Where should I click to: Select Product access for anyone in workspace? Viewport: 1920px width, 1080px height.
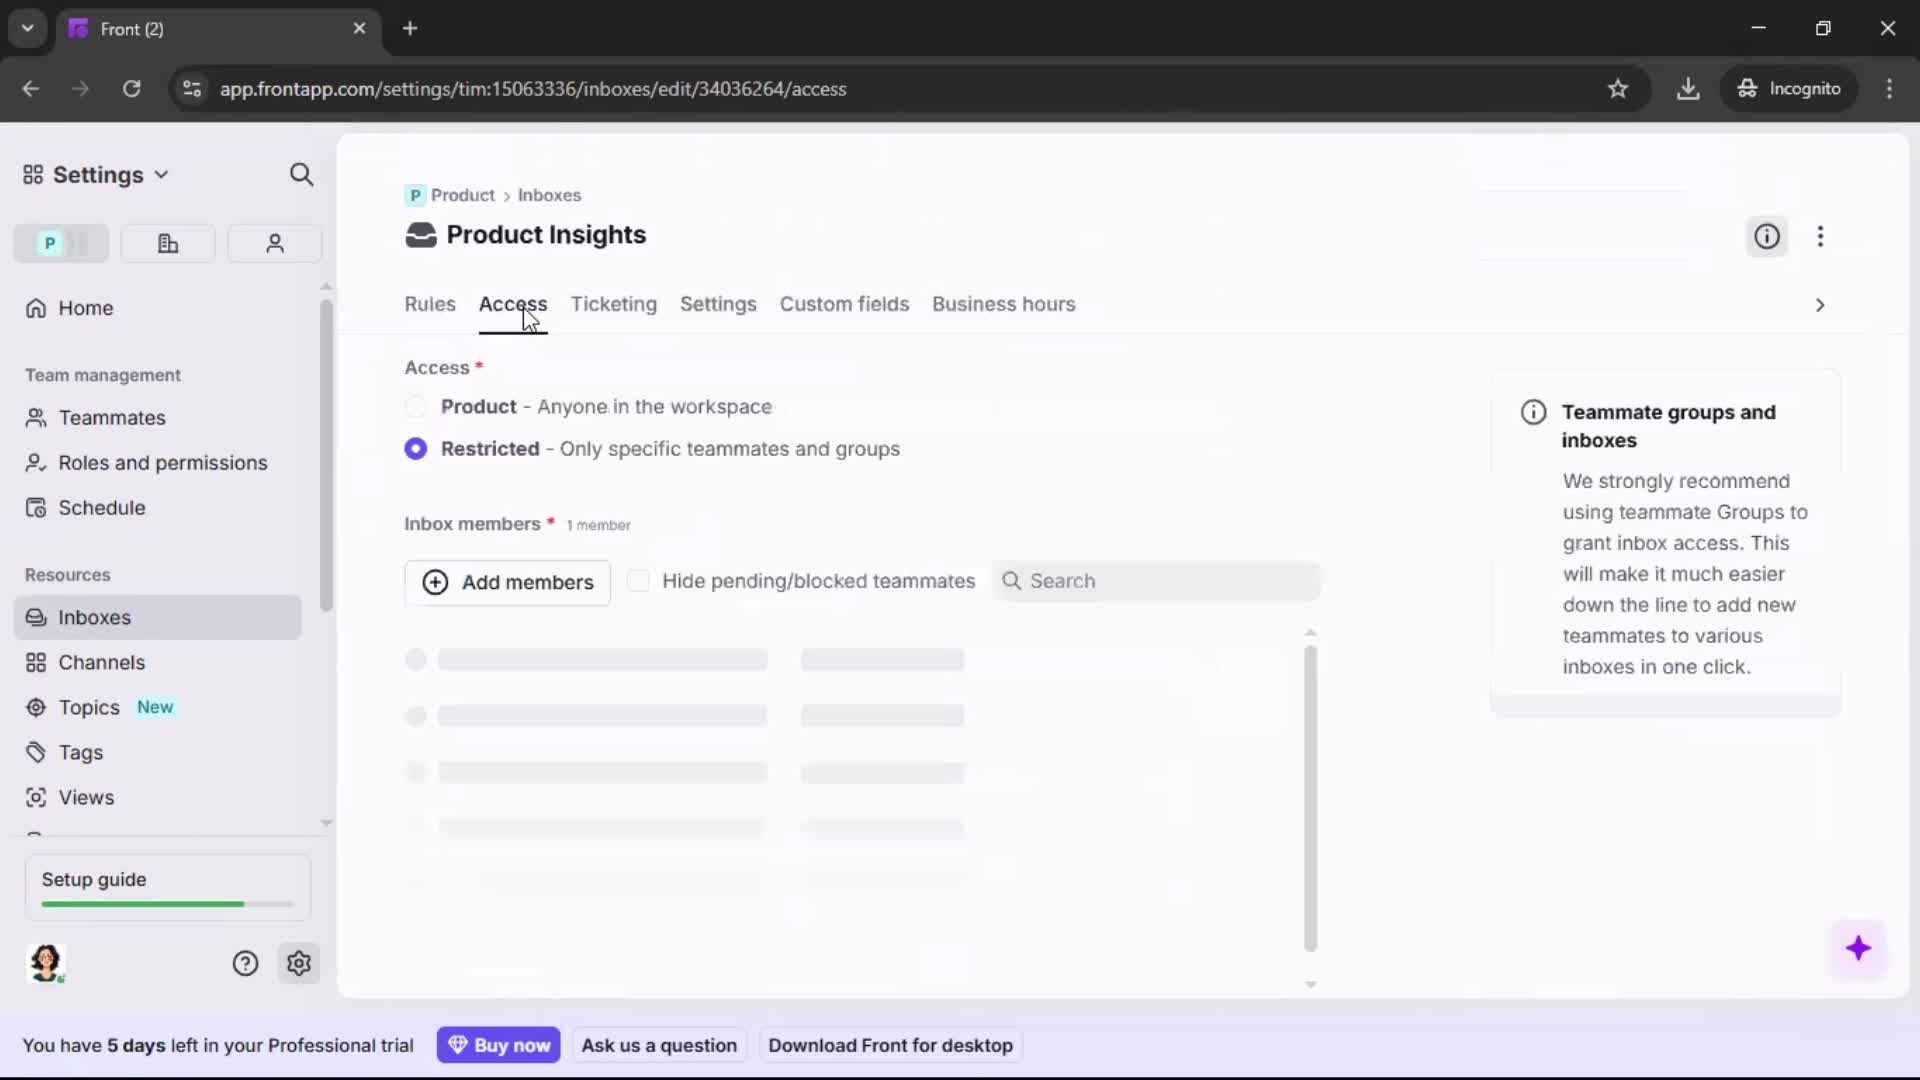(417, 407)
